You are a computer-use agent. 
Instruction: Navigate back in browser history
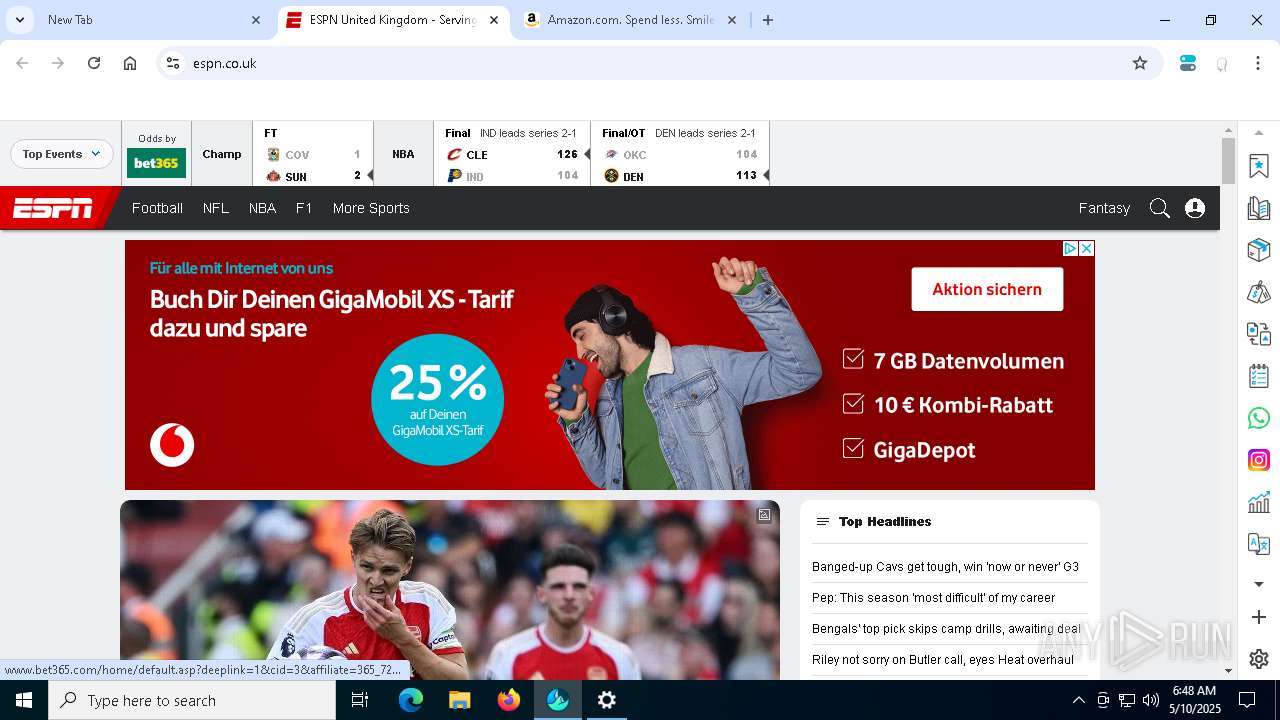point(22,63)
